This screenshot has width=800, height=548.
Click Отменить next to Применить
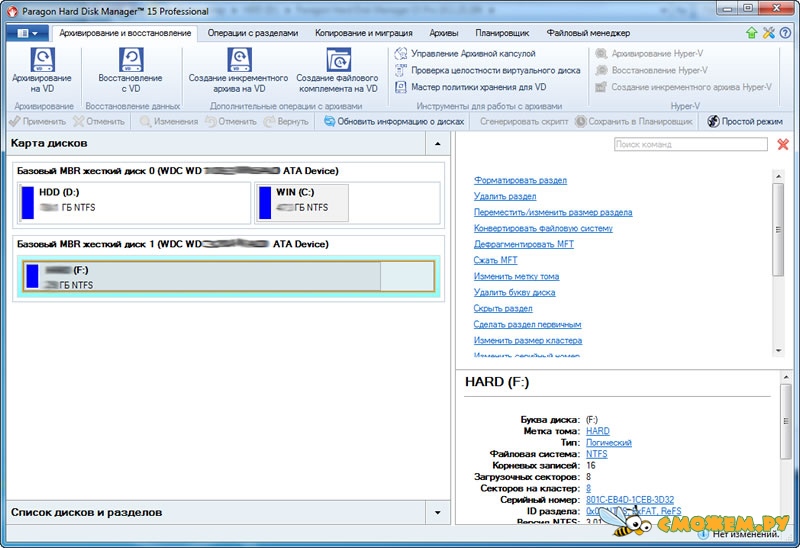click(x=99, y=121)
